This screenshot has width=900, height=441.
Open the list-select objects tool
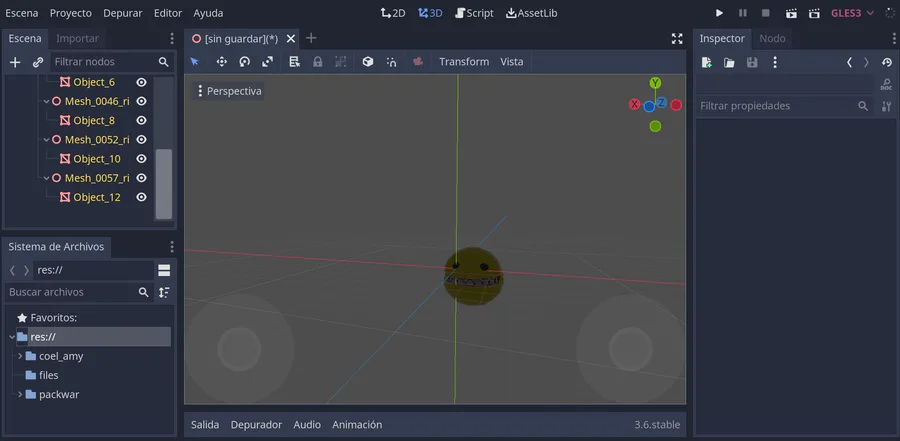pos(294,61)
